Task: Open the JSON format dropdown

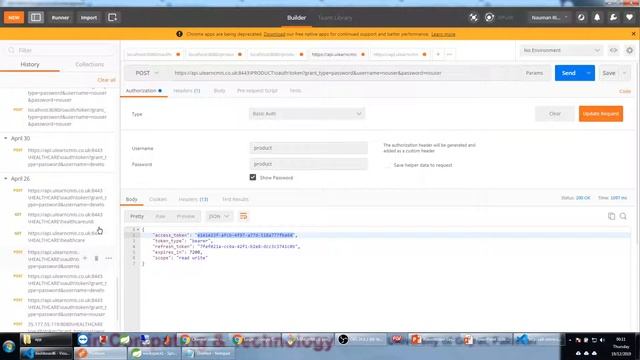Action: coord(219,216)
